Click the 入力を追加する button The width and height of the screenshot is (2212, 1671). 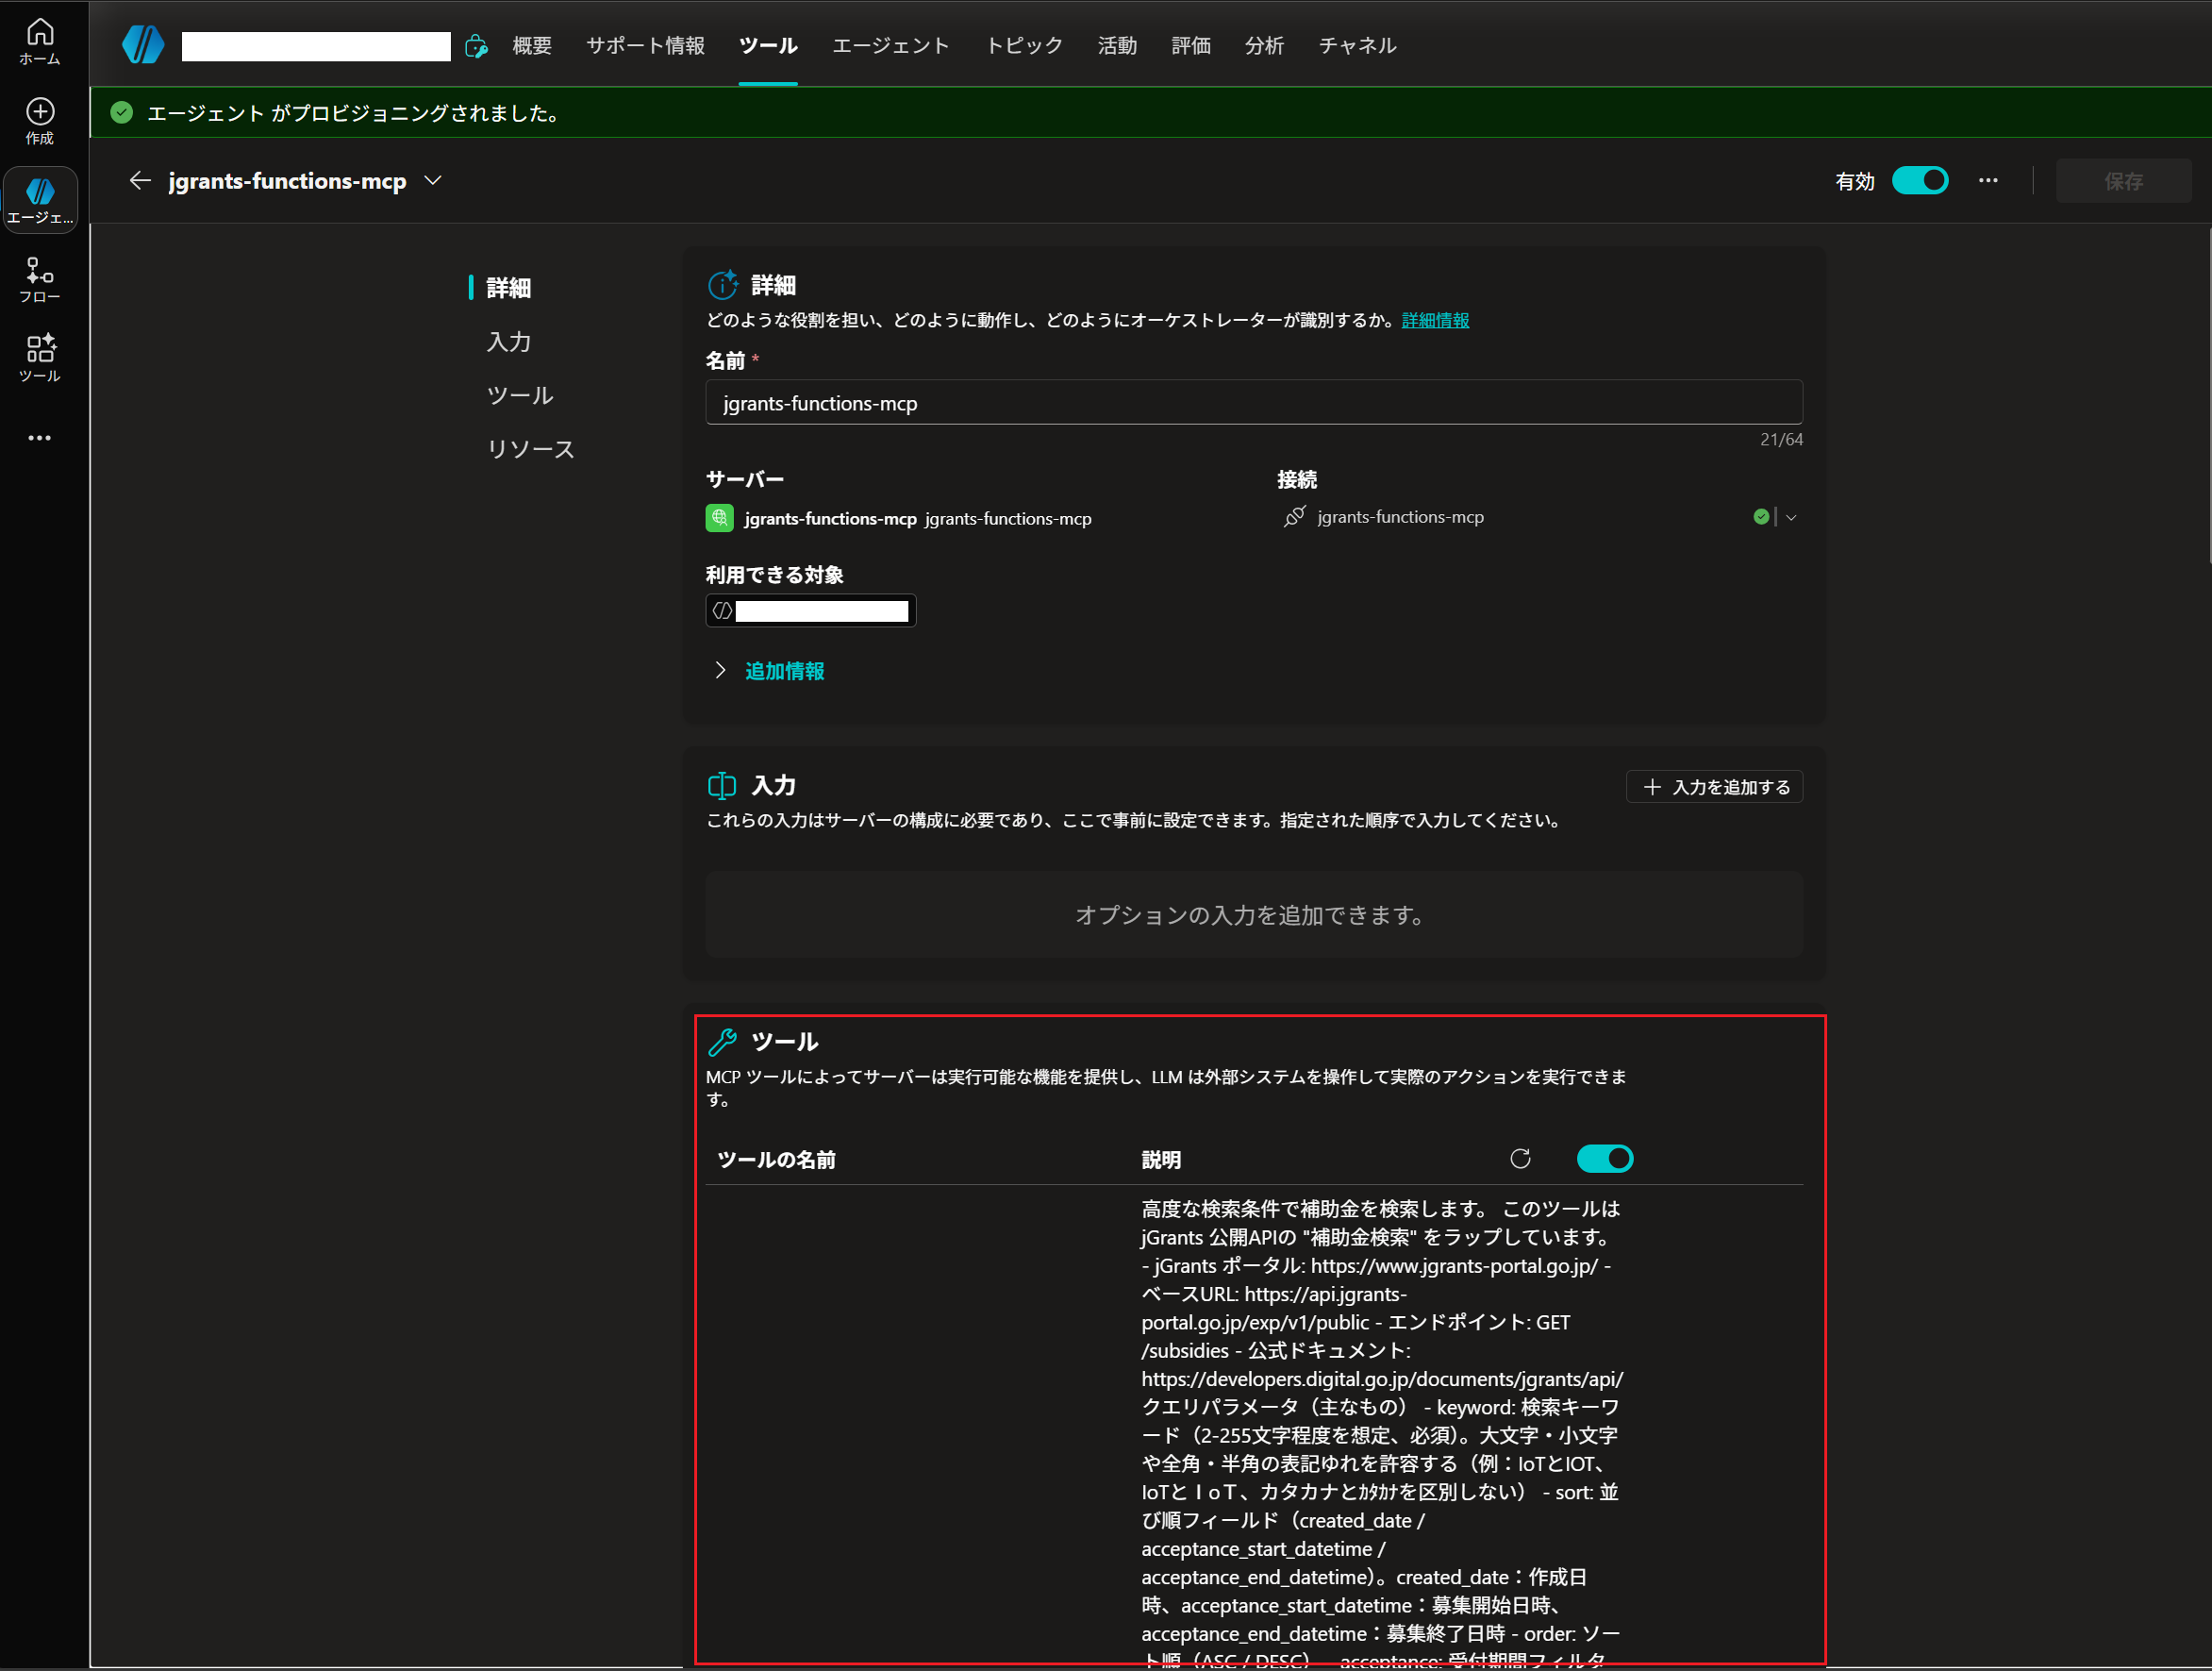(x=1713, y=787)
